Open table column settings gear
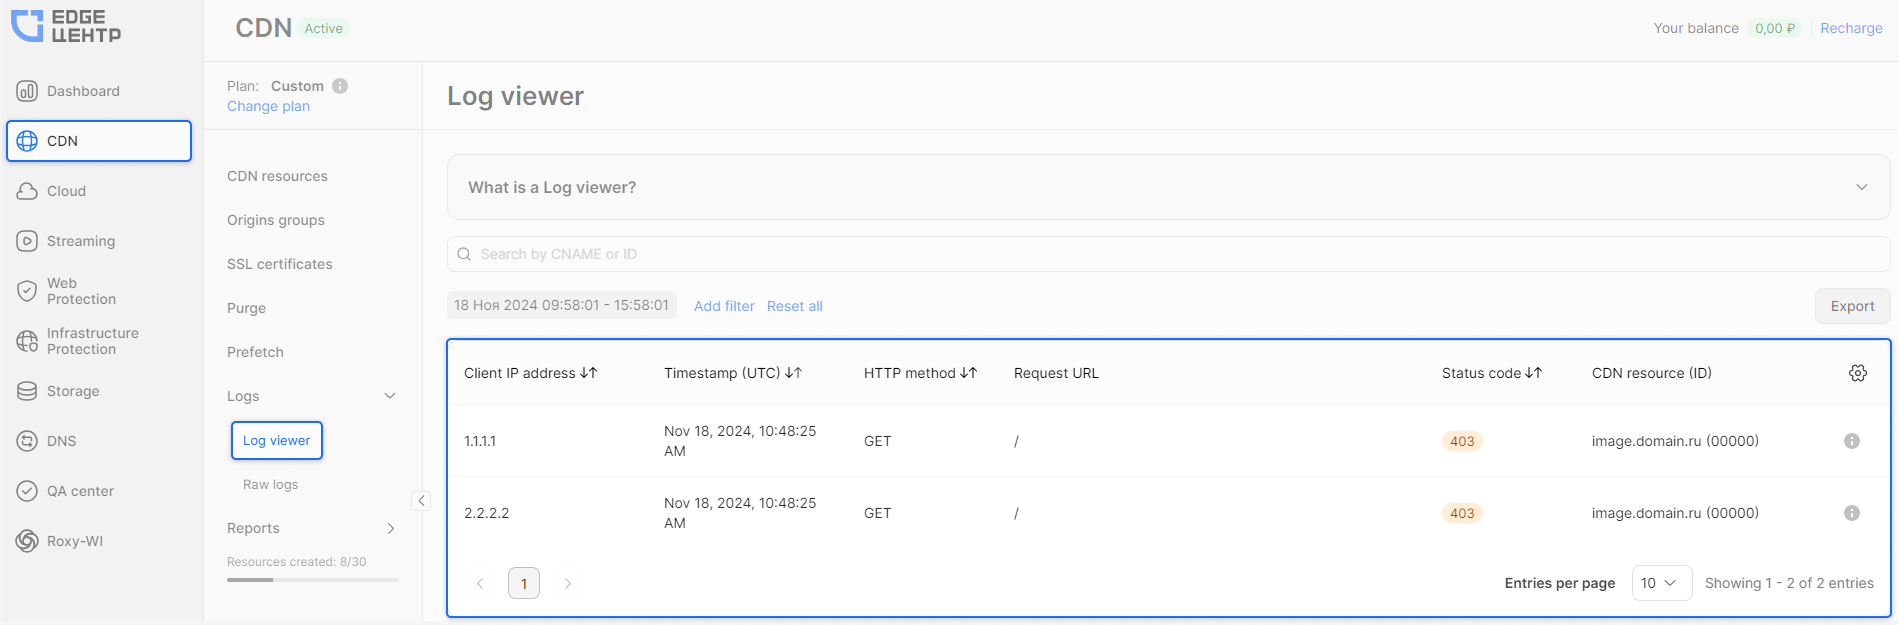The image size is (1899, 625). [1858, 373]
